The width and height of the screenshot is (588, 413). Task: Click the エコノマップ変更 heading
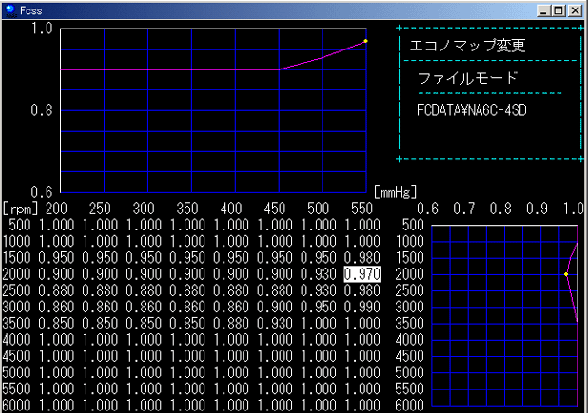[x=467, y=45]
